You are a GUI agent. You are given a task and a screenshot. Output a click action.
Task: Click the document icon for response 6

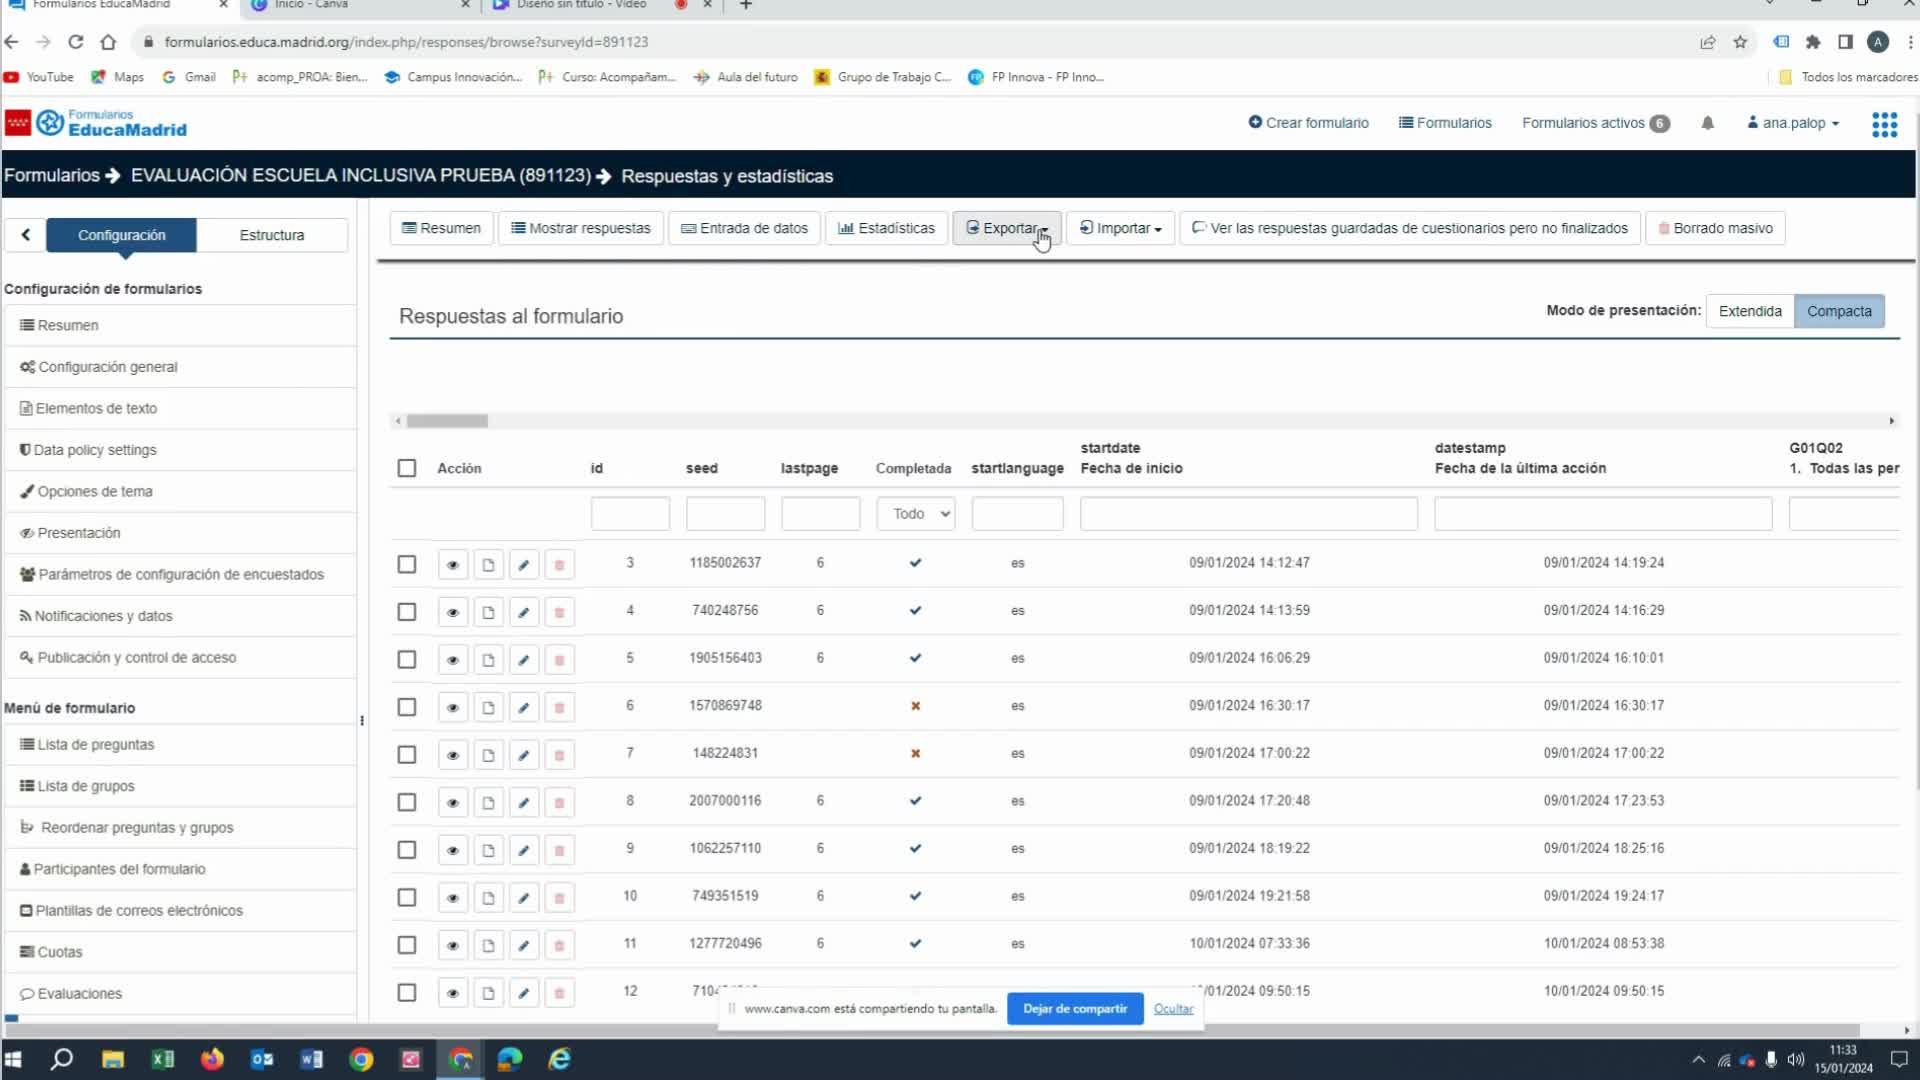(x=488, y=708)
